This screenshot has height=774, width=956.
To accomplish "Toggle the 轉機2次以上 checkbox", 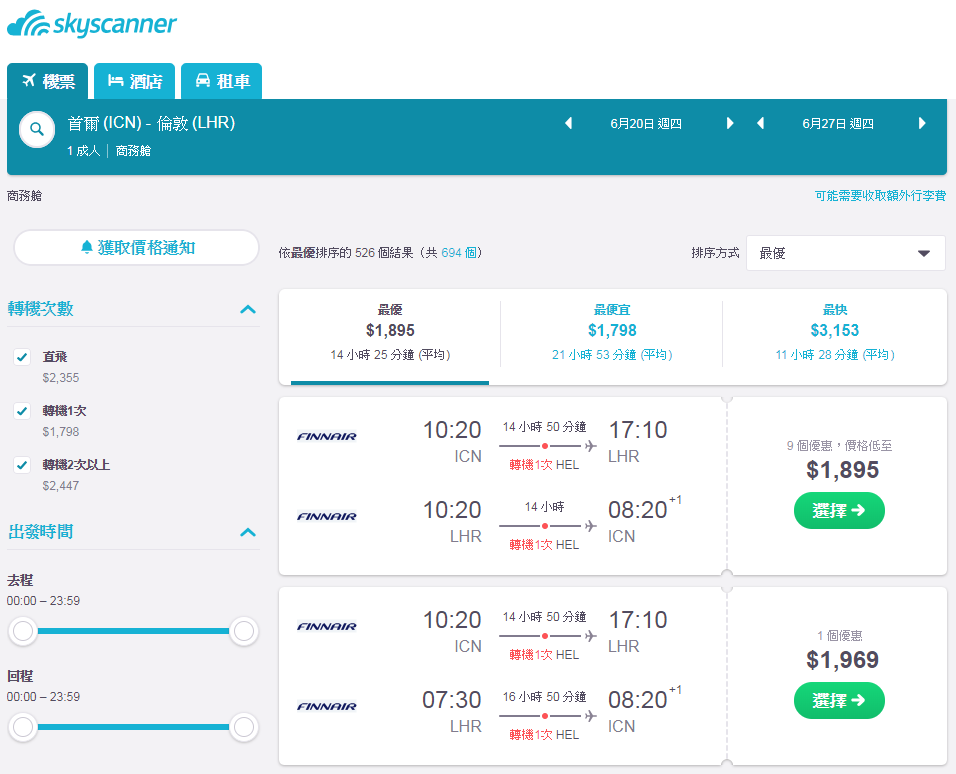I will pyautogui.click(x=22, y=465).
